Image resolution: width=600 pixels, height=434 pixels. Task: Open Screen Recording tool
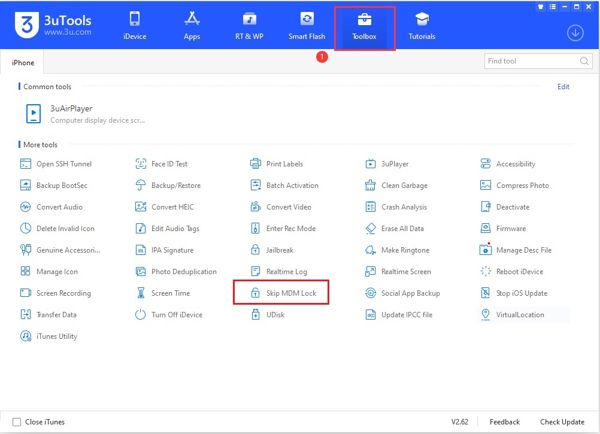[x=55, y=293]
